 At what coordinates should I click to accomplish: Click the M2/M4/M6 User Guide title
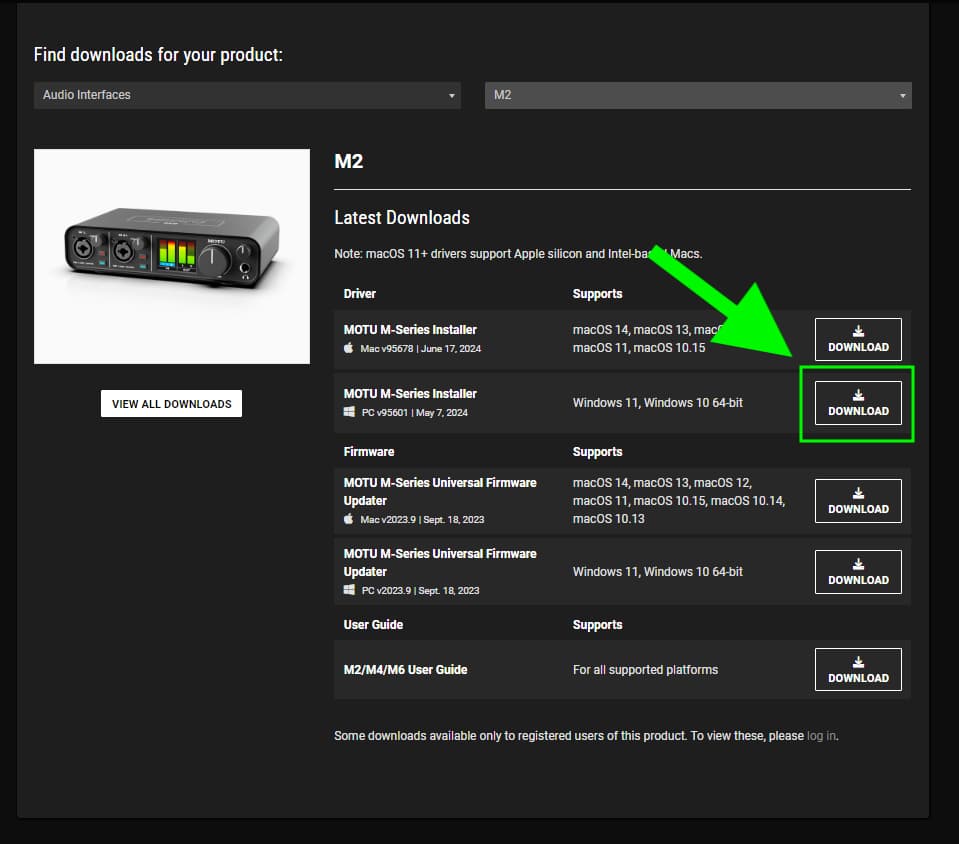pos(405,670)
